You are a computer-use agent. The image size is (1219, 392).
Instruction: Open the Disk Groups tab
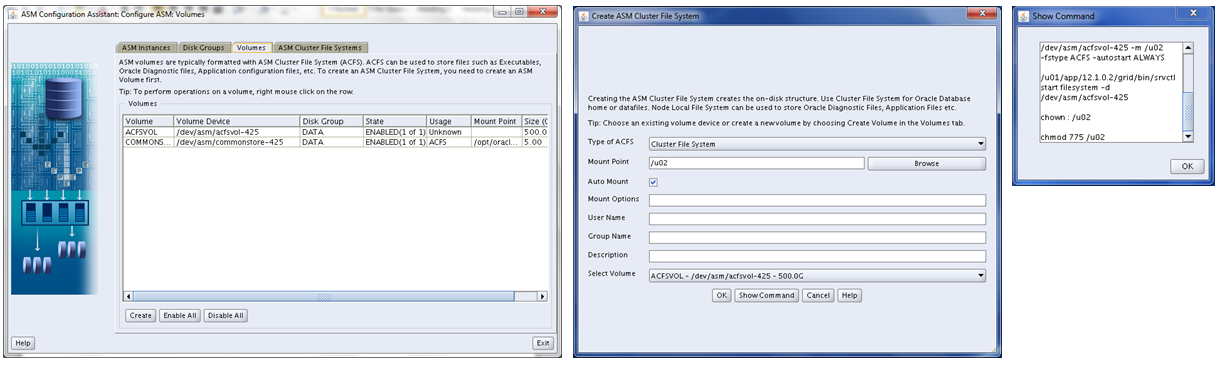click(x=204, y=47)
